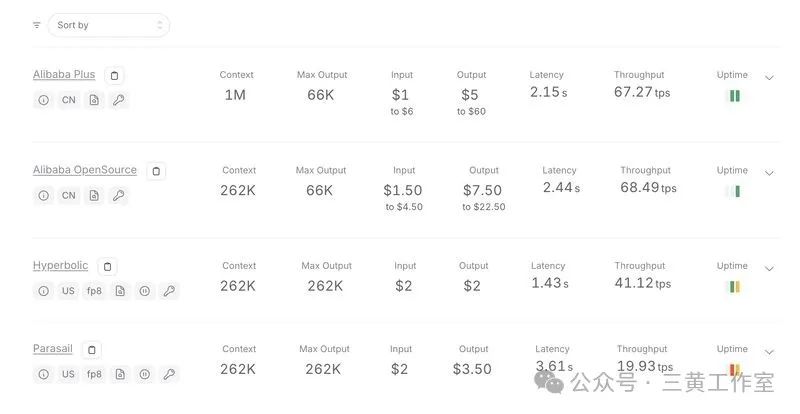Viewport: 800px width, 414px height.
Task: Click the CN region badge under Alibaba Plus
Action: (69, 100)
